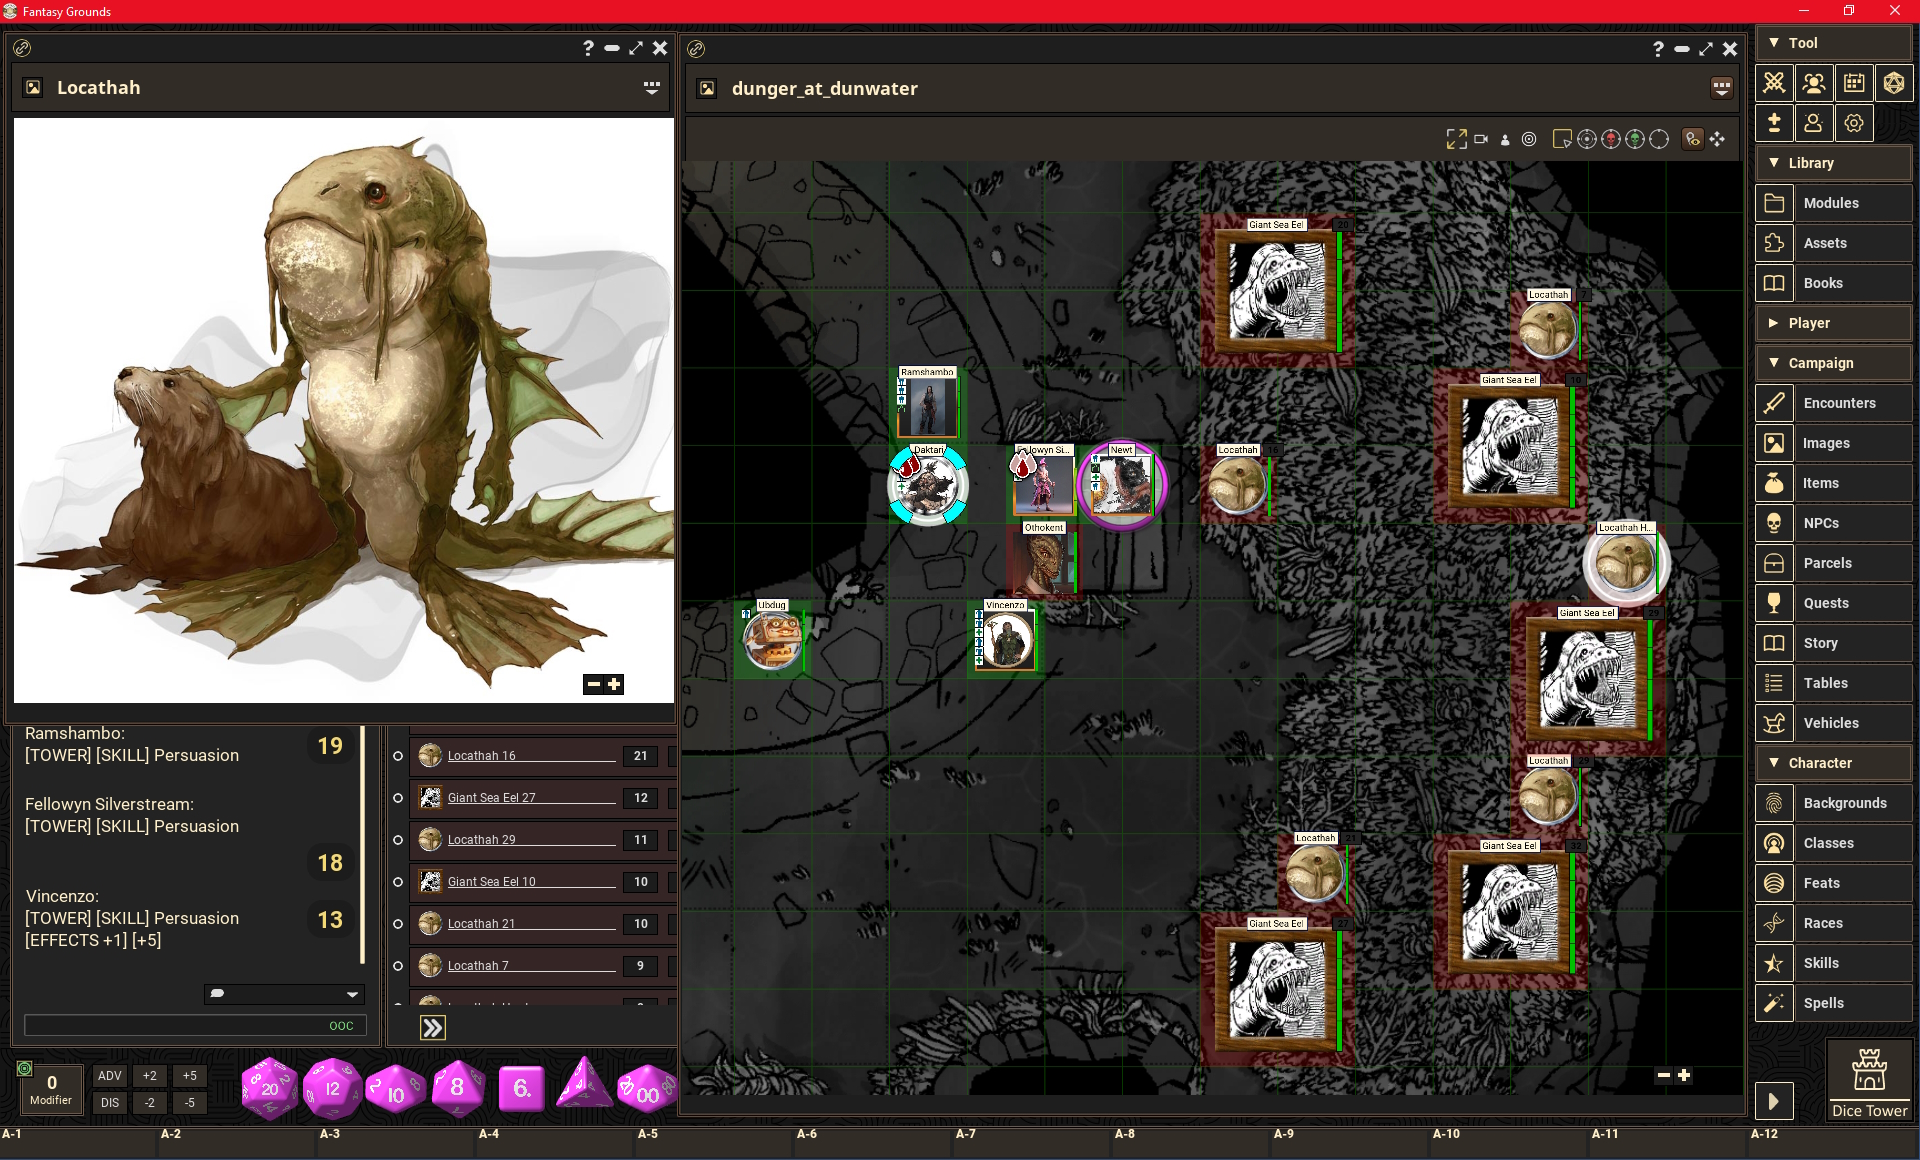This screenshot has height=1160, width=1920.
Task: Toggle the +2 modifier button
Action: tap(150, 1076)
